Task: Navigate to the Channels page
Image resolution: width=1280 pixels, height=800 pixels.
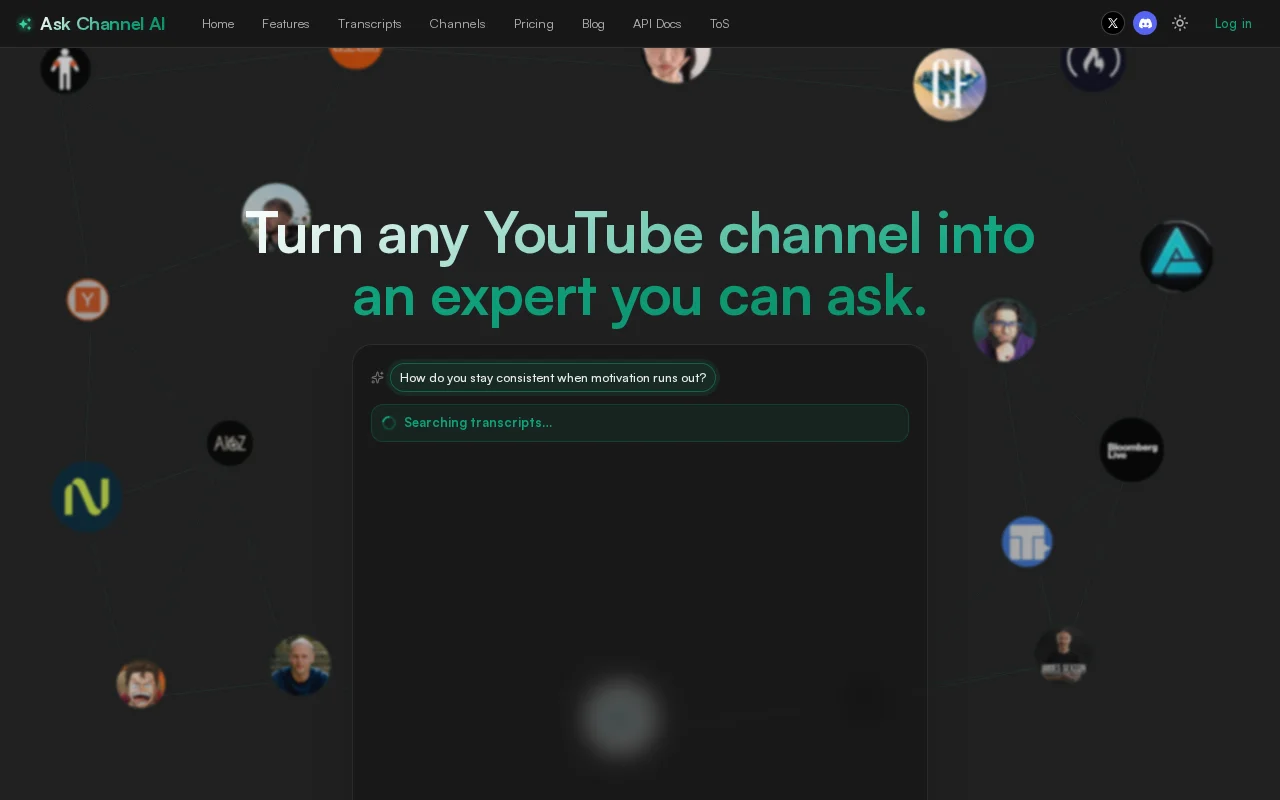Action: 458,24
